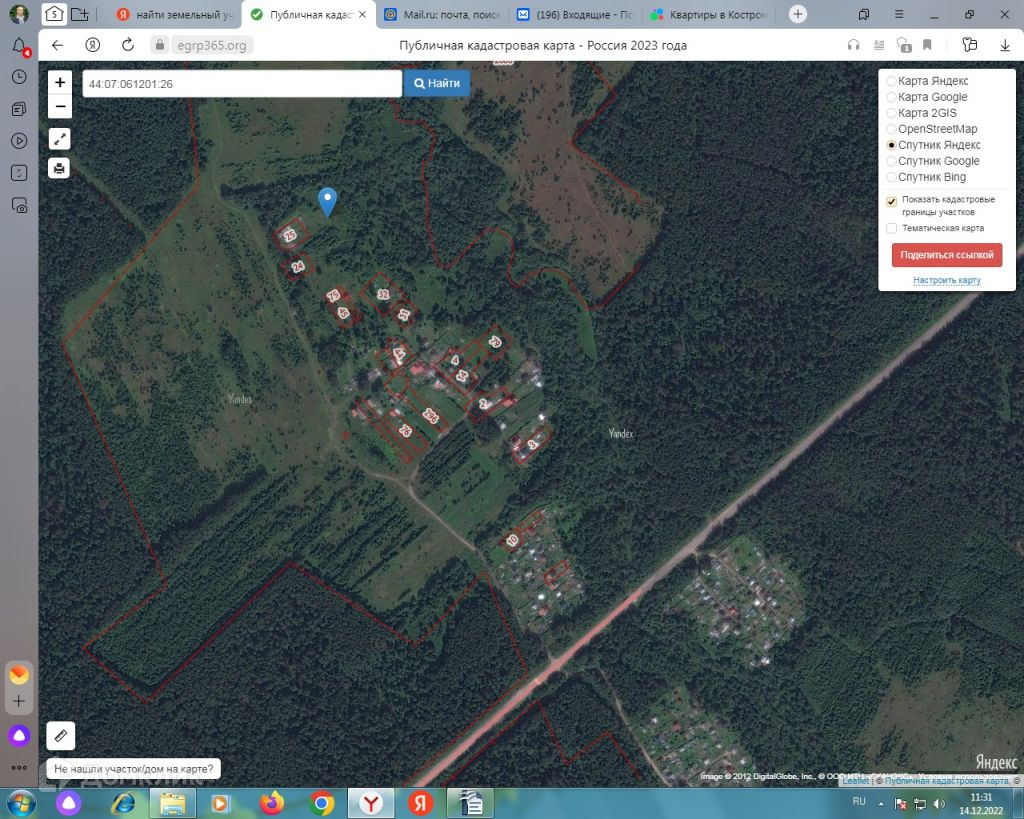Uncheck Показать кадастровые границы участков
Viewport: 1024px width, 819px height.
[x=891, y=201]
